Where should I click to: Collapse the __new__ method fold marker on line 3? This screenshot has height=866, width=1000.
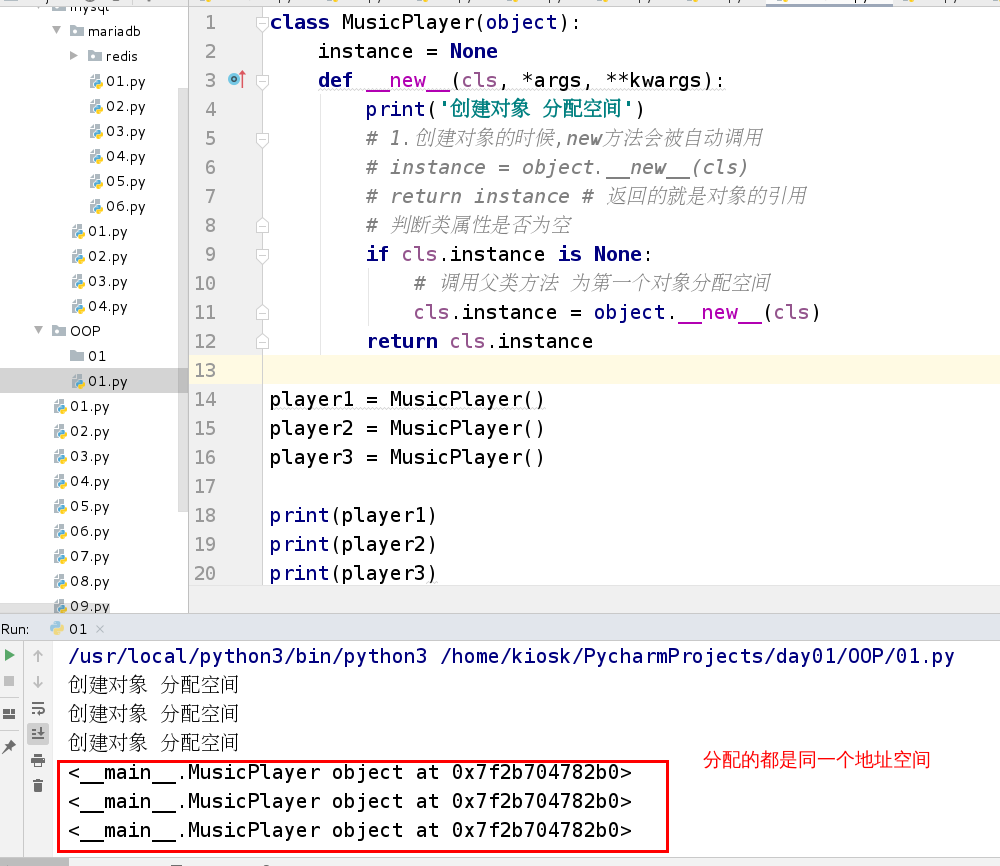pyautogui.click(x=262, y=81)
